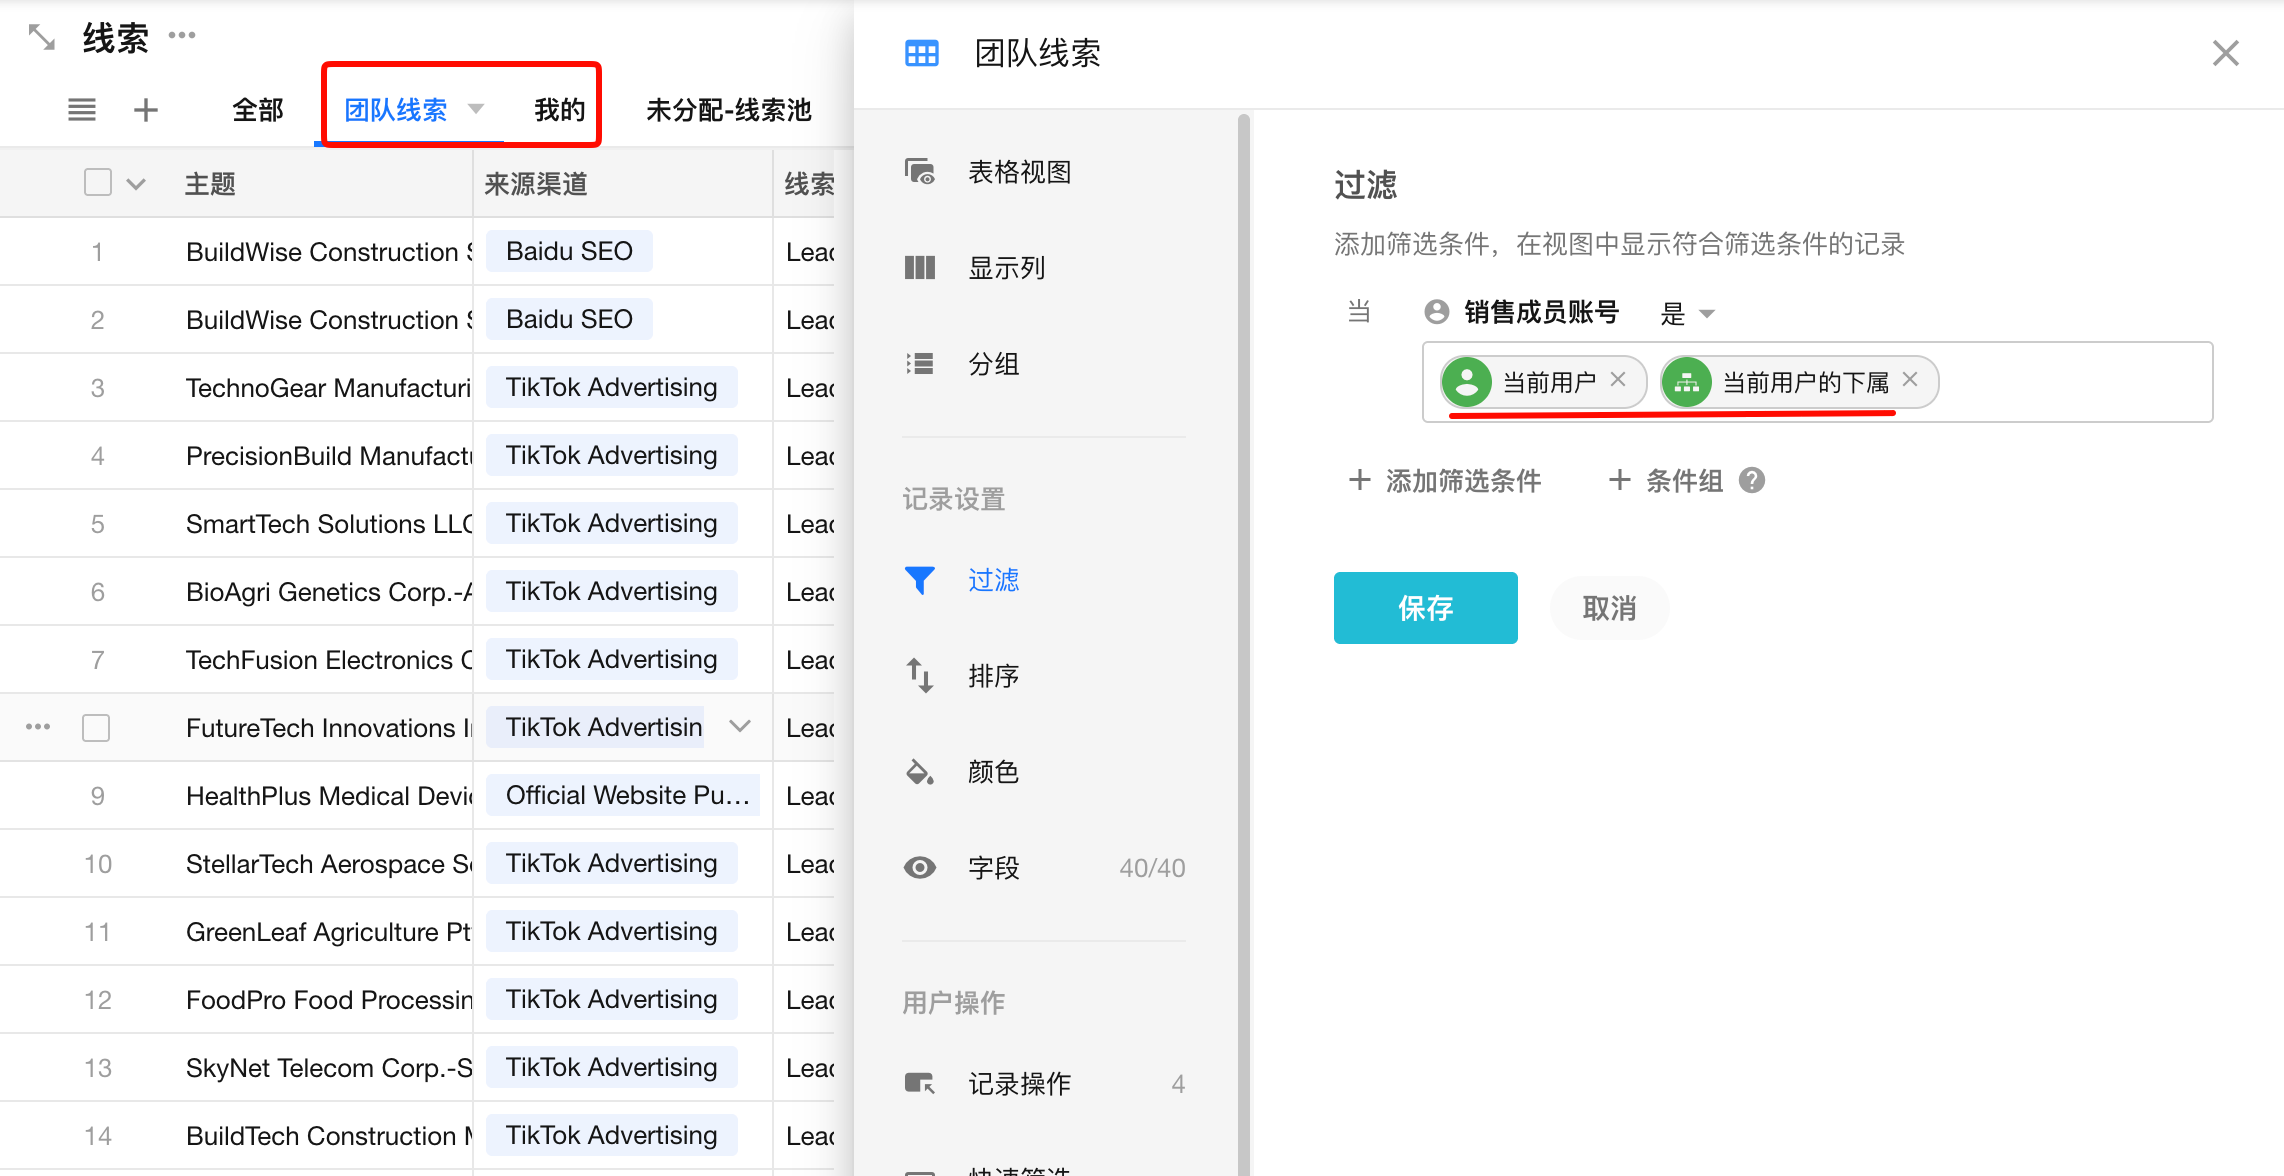Click the sort arrows icon
2284x1176 pixels.
[x=920, y=676]
